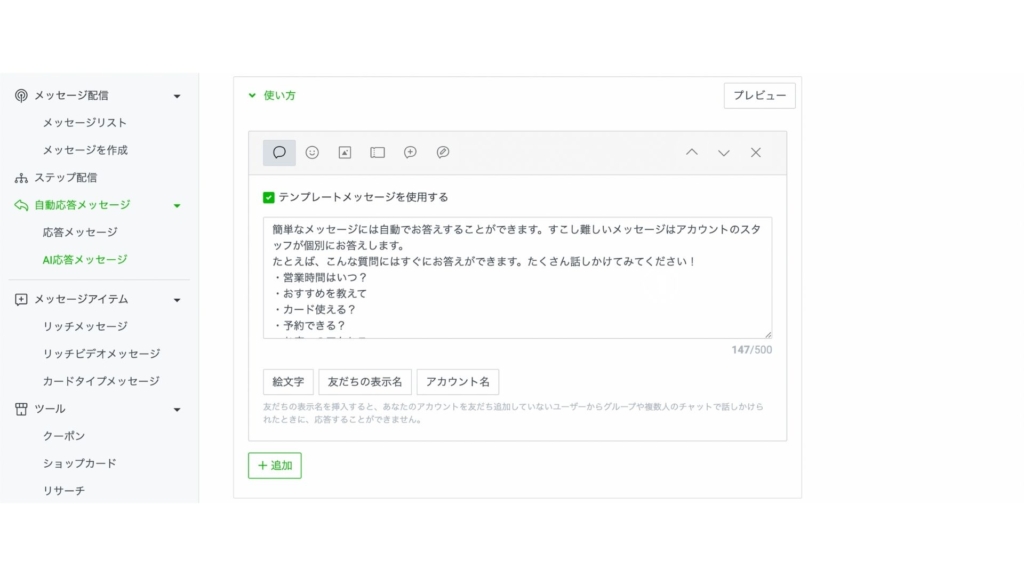This screenshot has height=576, width=1024.
Task: Select the image message icon
Action: 345,153
